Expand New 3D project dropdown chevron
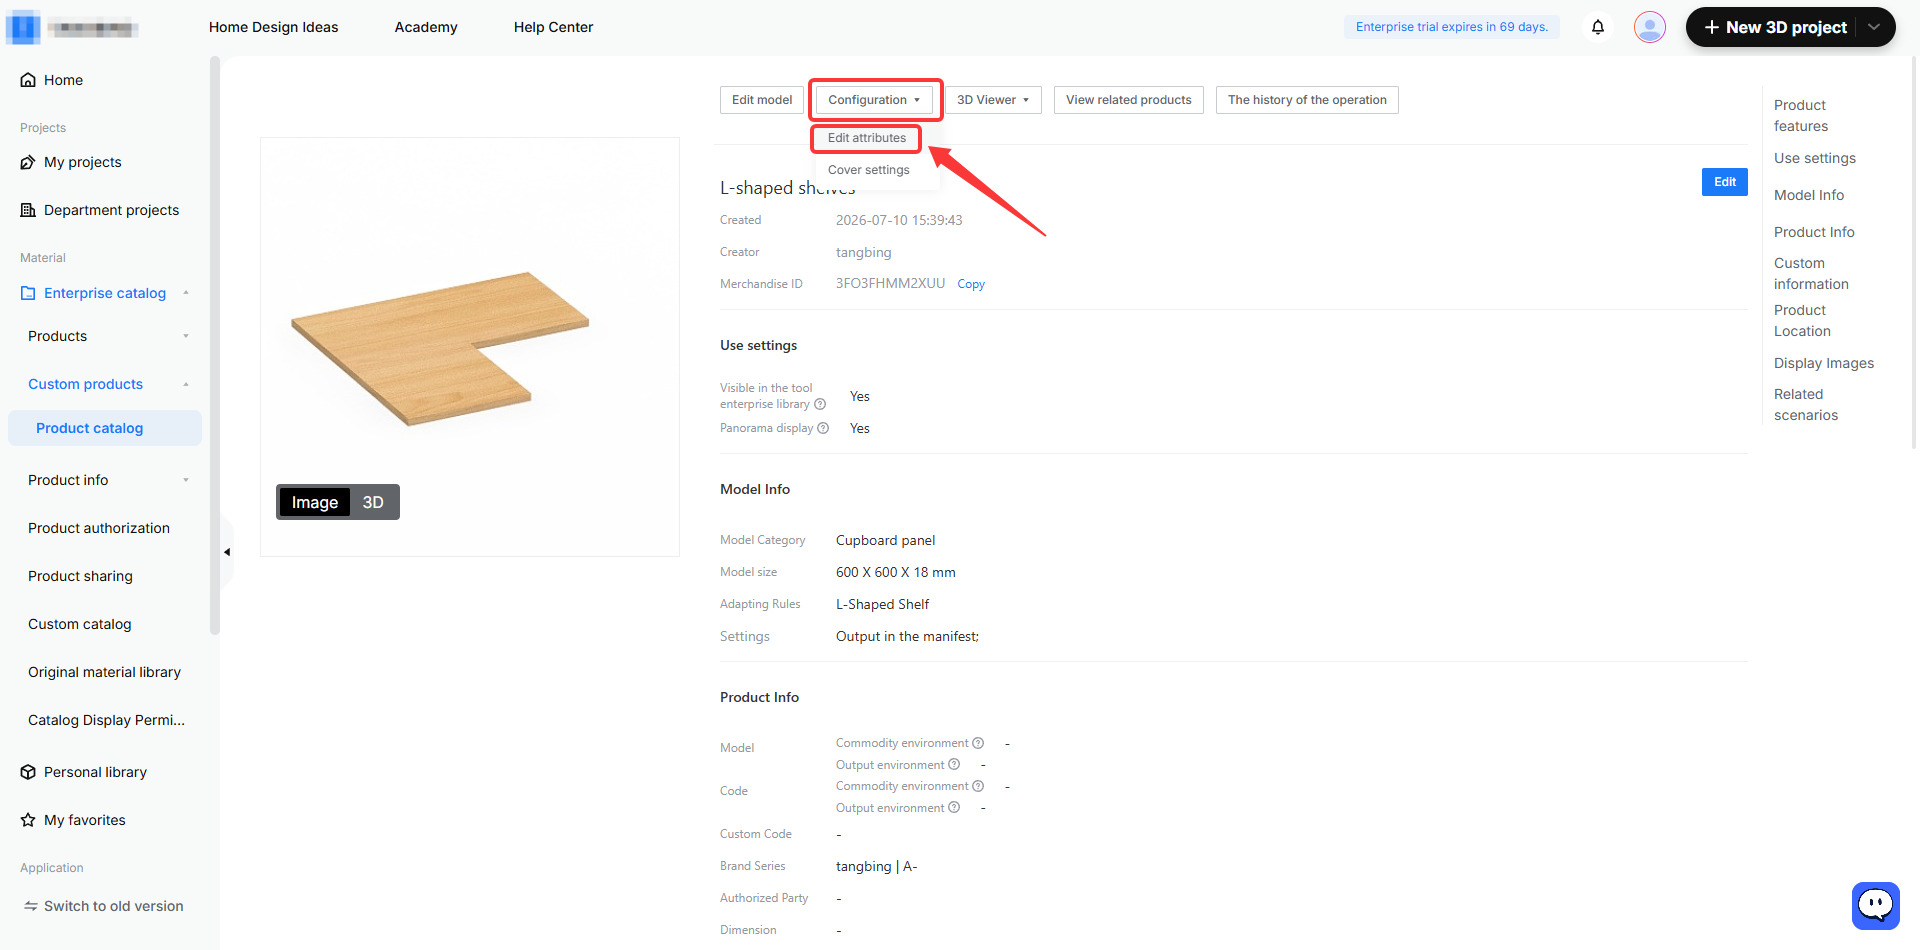The image size is (1920, 950). coord(1874,27)
